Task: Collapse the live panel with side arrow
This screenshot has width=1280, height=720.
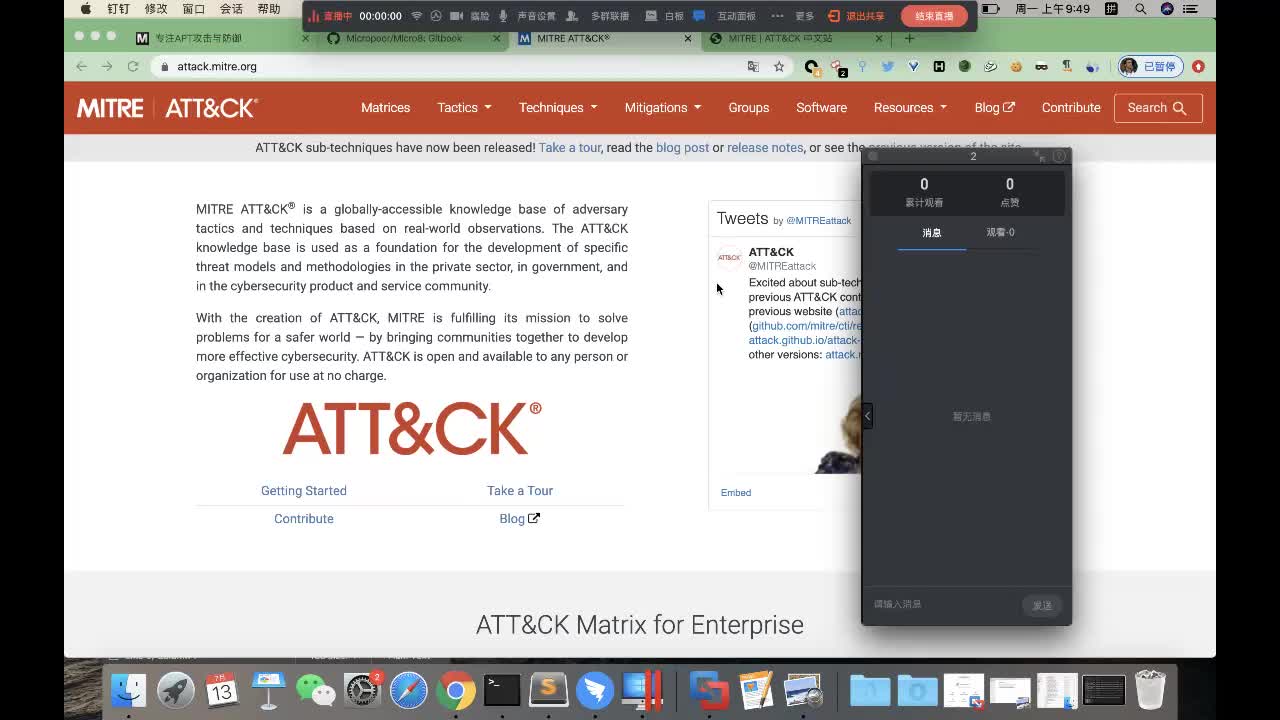Action: pyautogui.click(x=868, y=416)
